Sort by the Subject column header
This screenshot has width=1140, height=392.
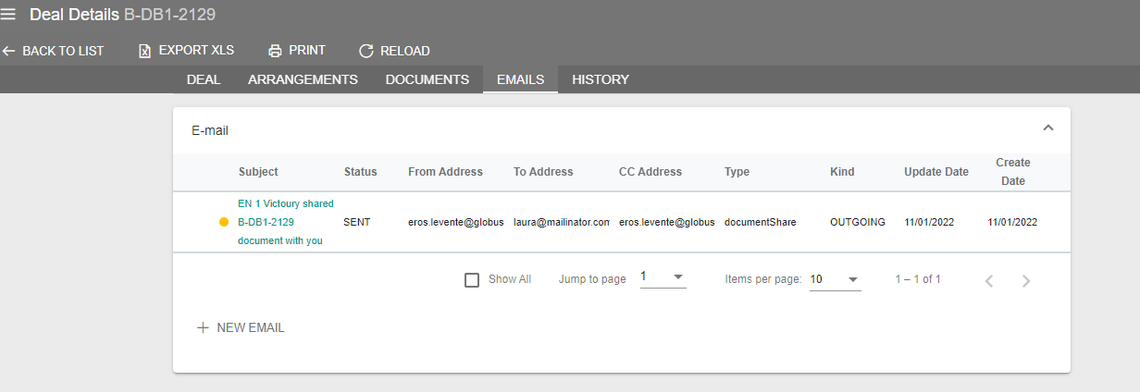click(x=258, y=172)
